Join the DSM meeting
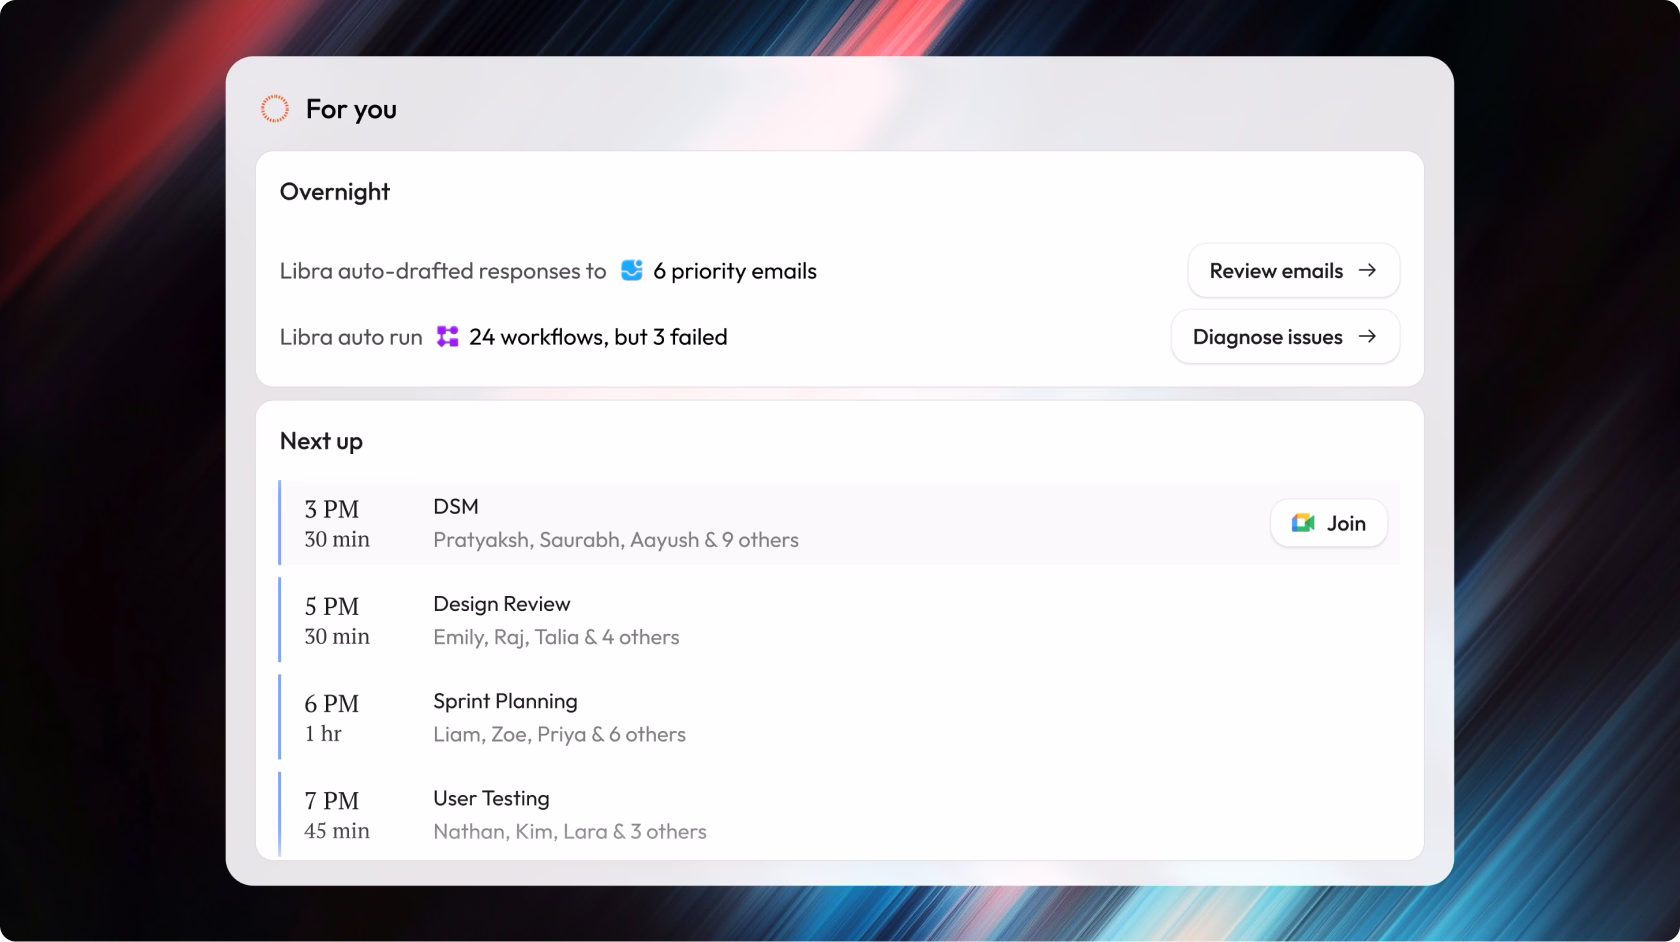Image resolution: width=1680 pixels, height=942 pixels. pos(1329,523)
